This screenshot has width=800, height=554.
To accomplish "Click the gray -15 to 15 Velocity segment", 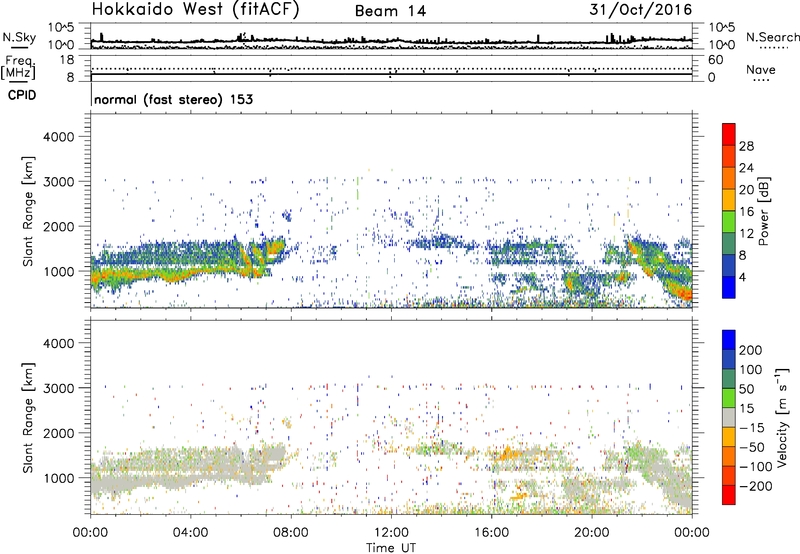I will (729, 417).
